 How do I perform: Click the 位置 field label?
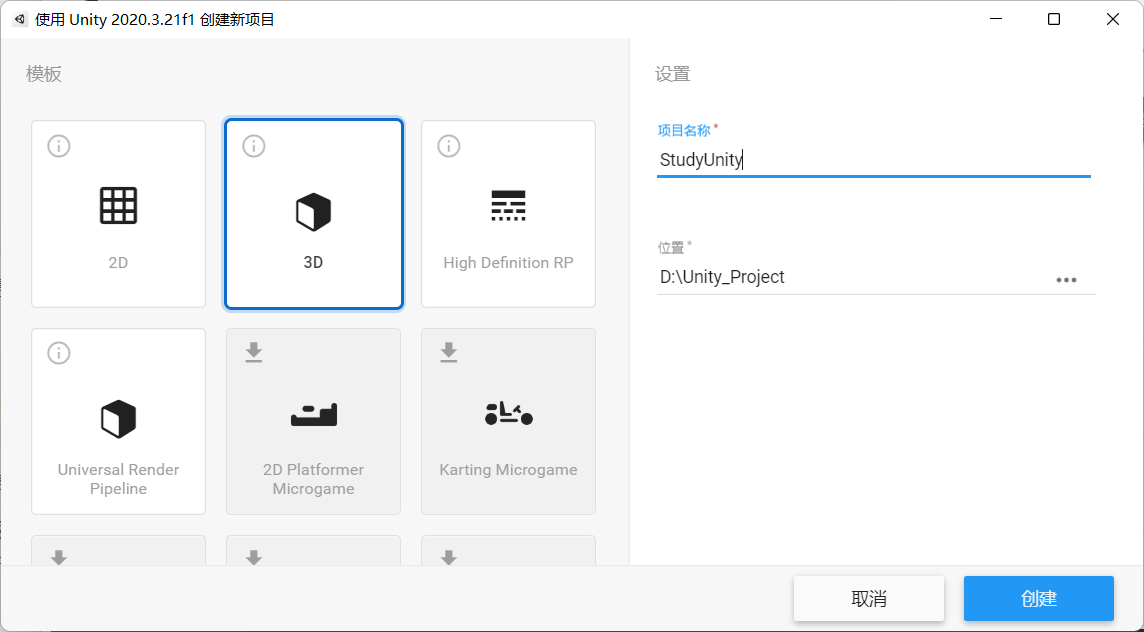[670, 247]
